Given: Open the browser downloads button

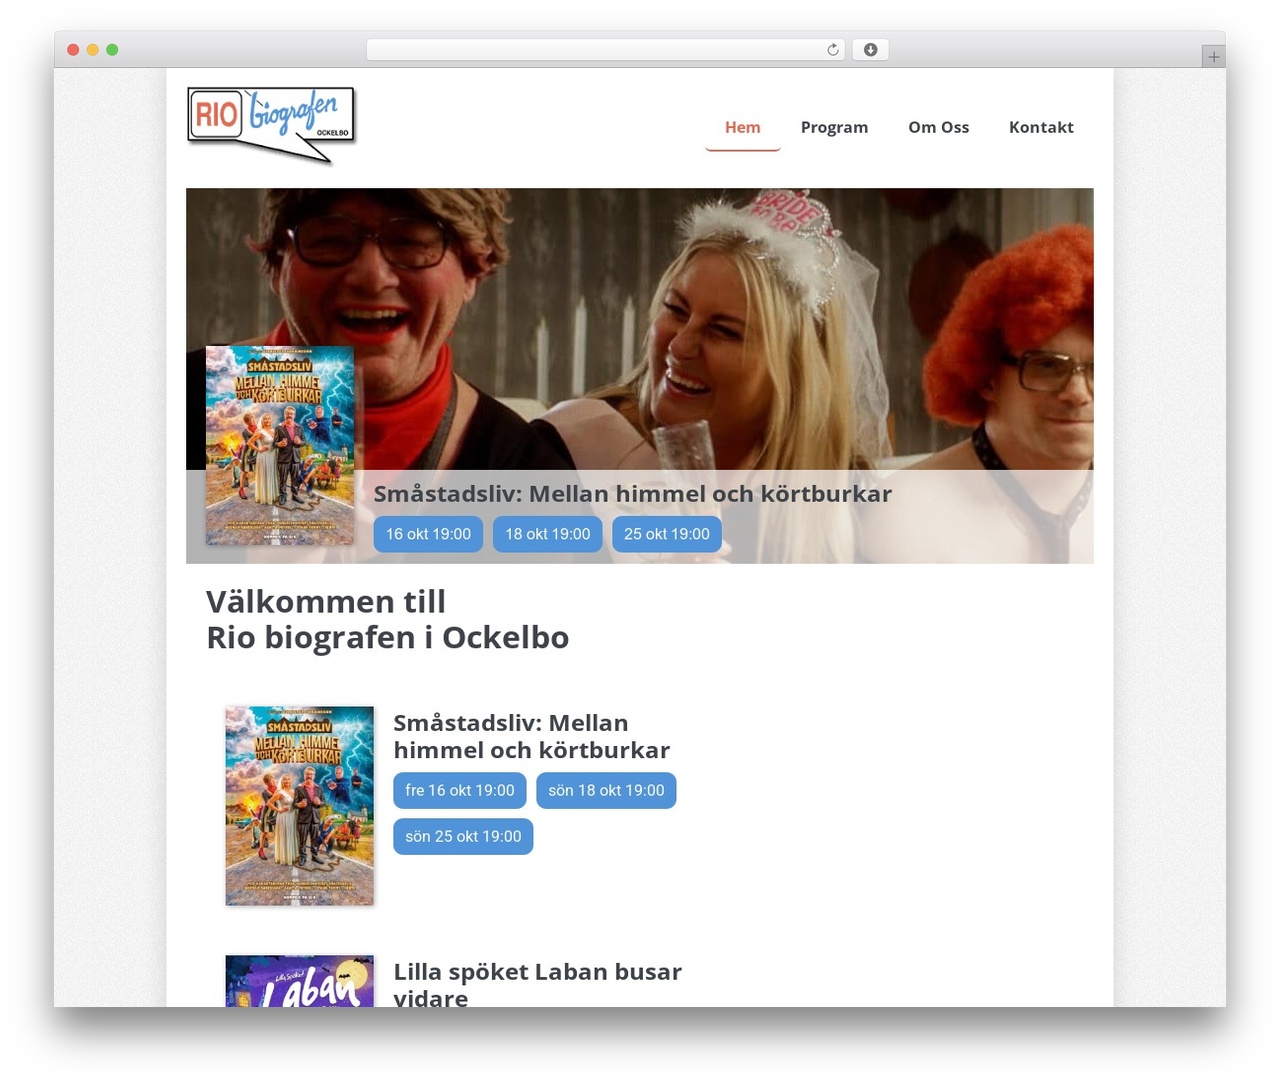Looking at the screenshot, I should [870, 50].
